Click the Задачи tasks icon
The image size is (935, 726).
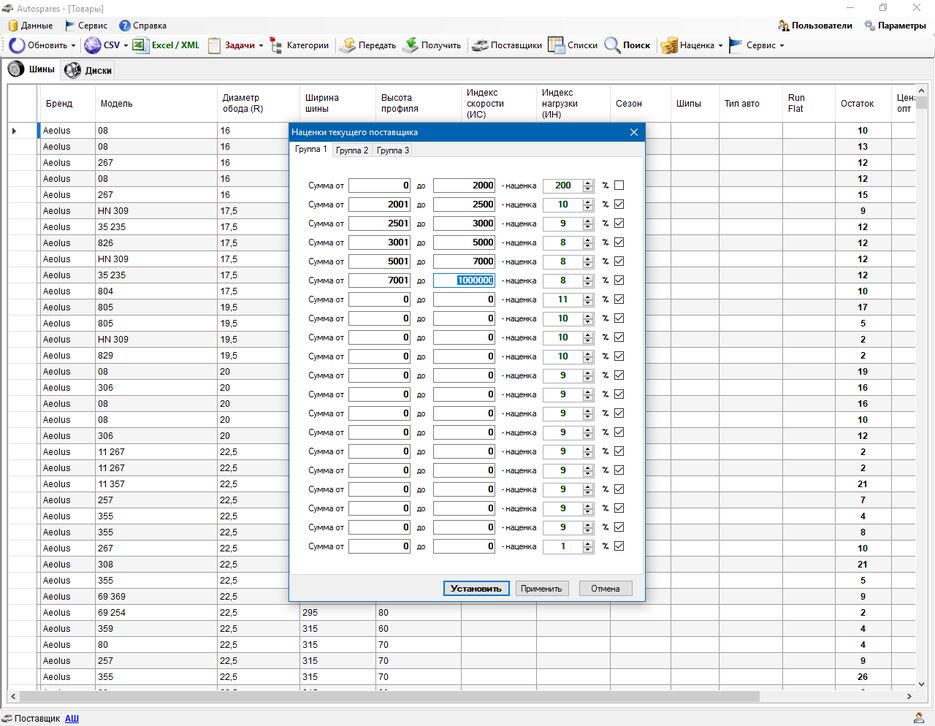[x=214, y=45]
